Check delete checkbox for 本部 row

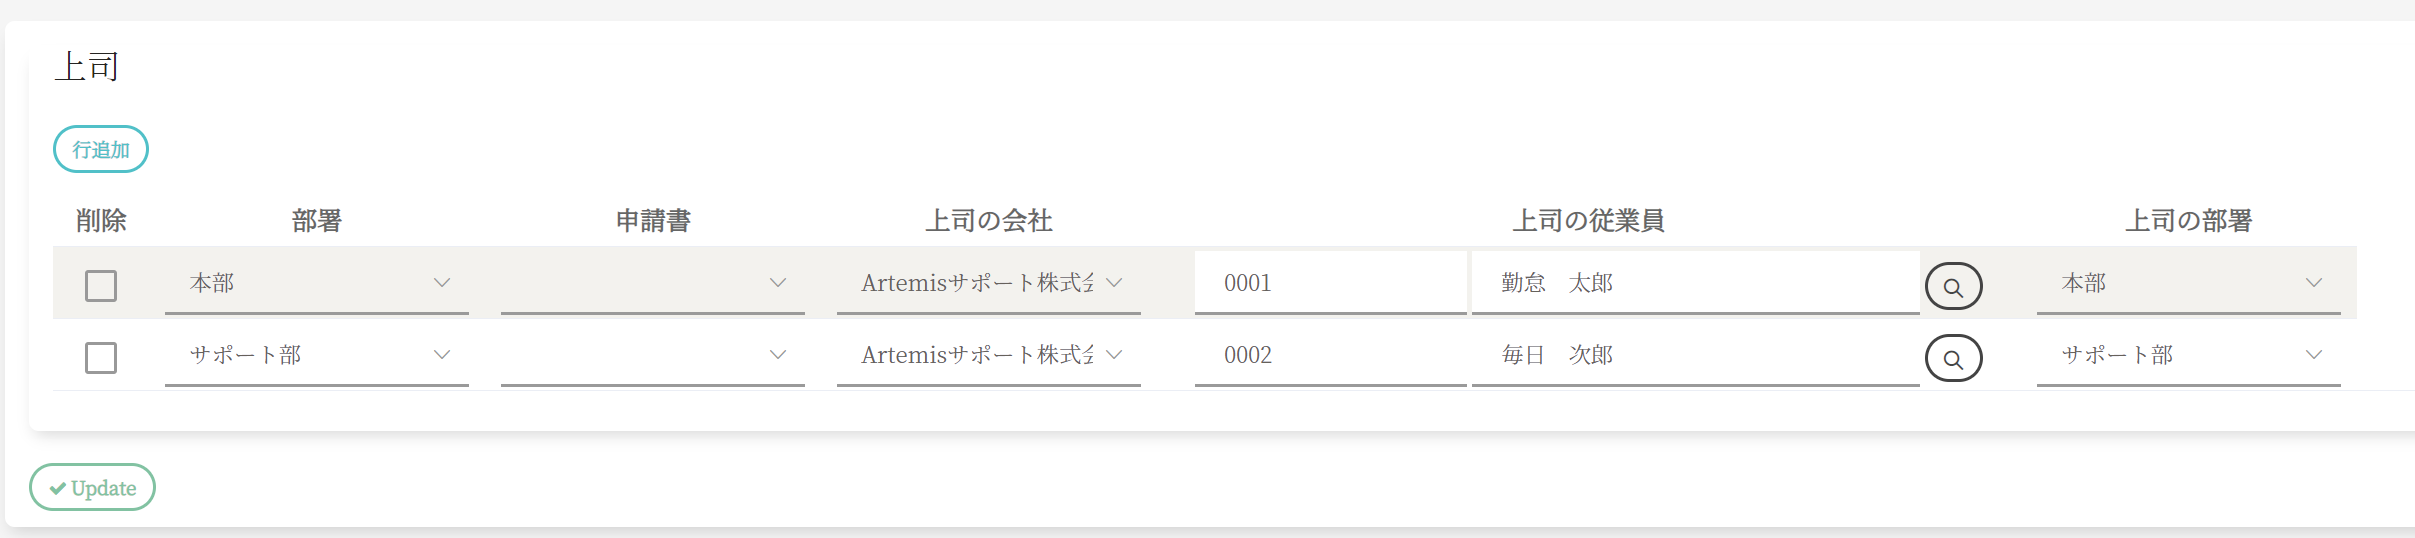pos(101,286)
